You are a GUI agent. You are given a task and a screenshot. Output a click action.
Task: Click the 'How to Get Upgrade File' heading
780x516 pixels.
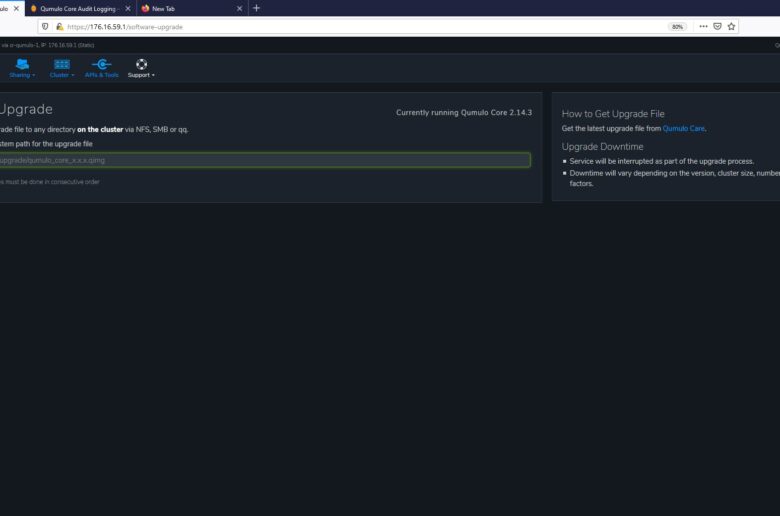point(613,113)
